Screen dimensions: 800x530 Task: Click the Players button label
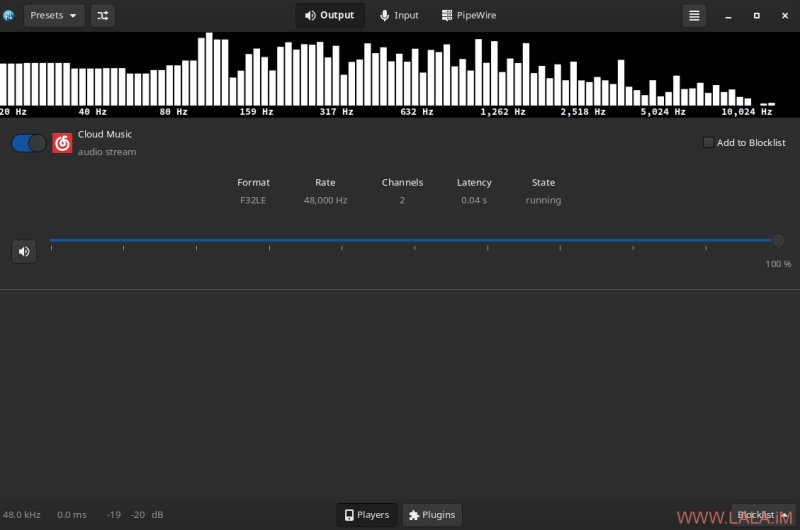373,515
